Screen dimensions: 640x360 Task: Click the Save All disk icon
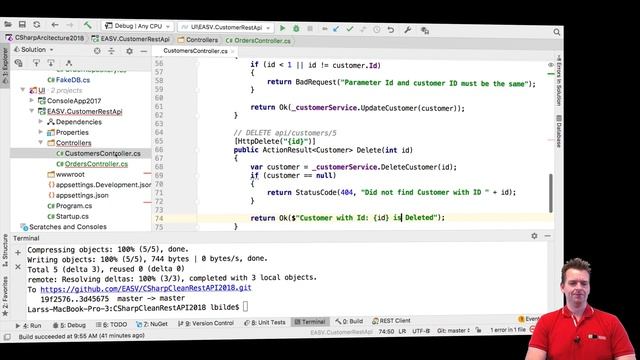click(x=22, y=24)
